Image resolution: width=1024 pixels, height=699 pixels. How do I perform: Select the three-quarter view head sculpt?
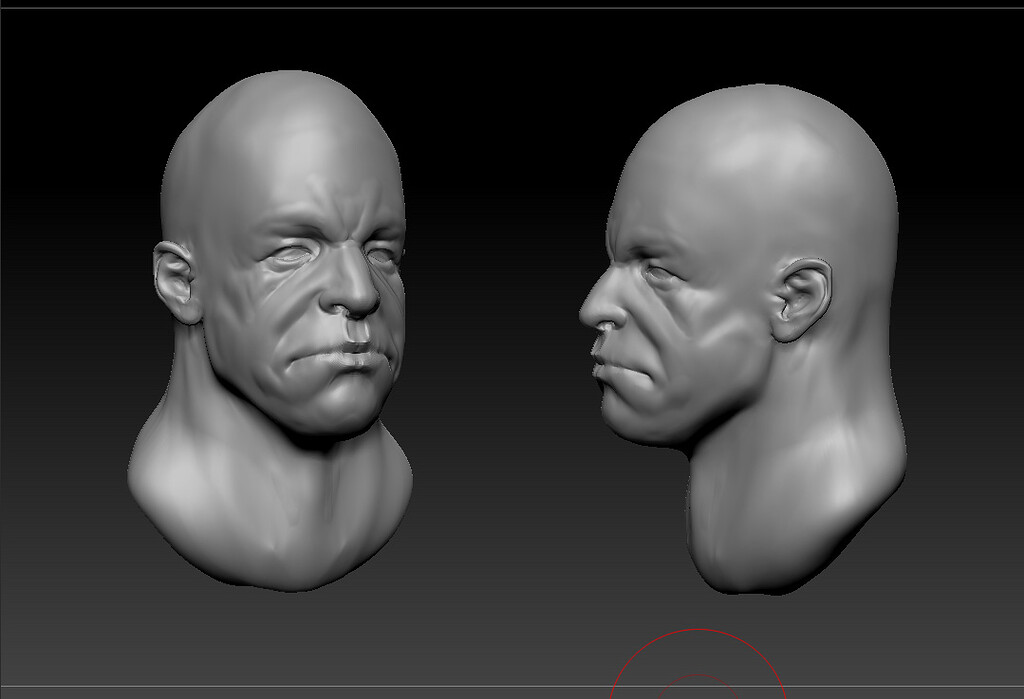(x=270, y=331)
